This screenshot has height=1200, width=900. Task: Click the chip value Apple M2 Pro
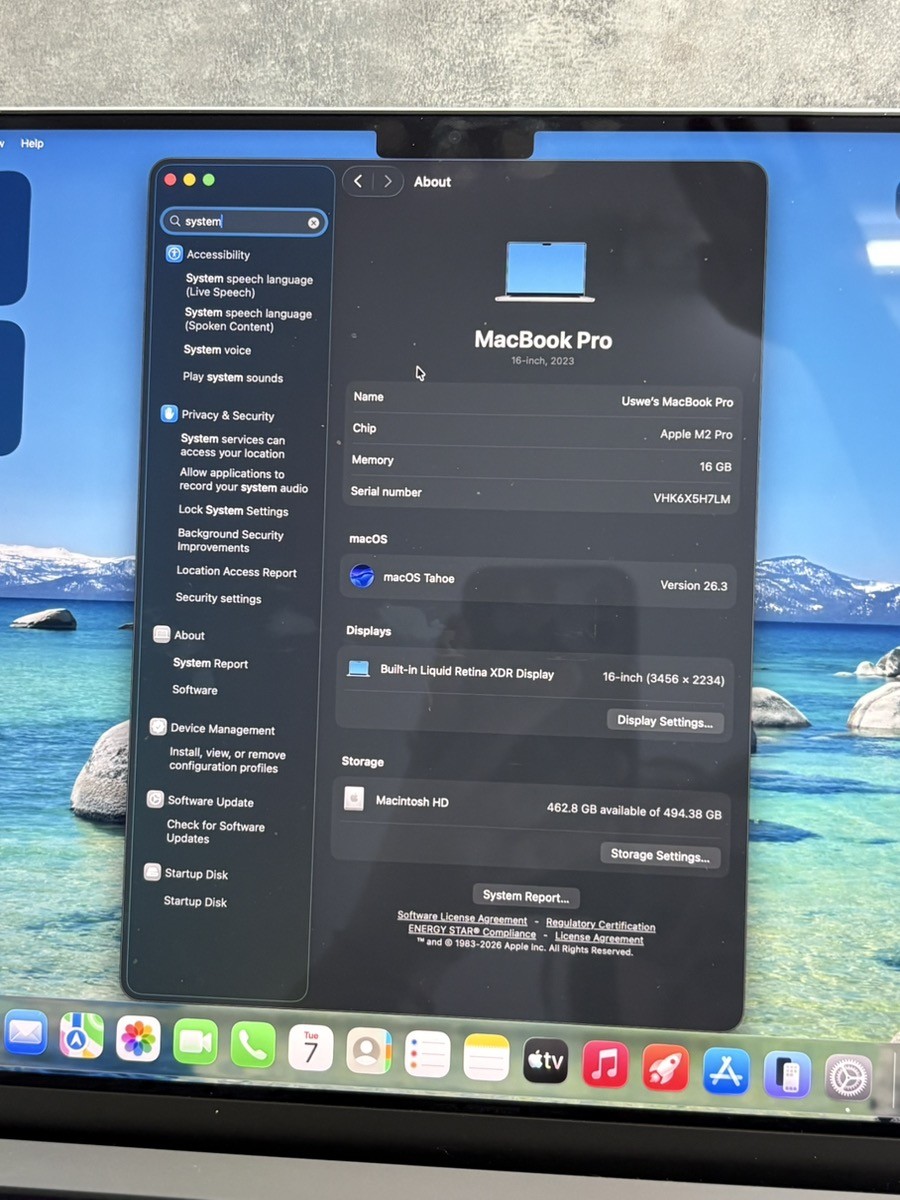point(696,434)
